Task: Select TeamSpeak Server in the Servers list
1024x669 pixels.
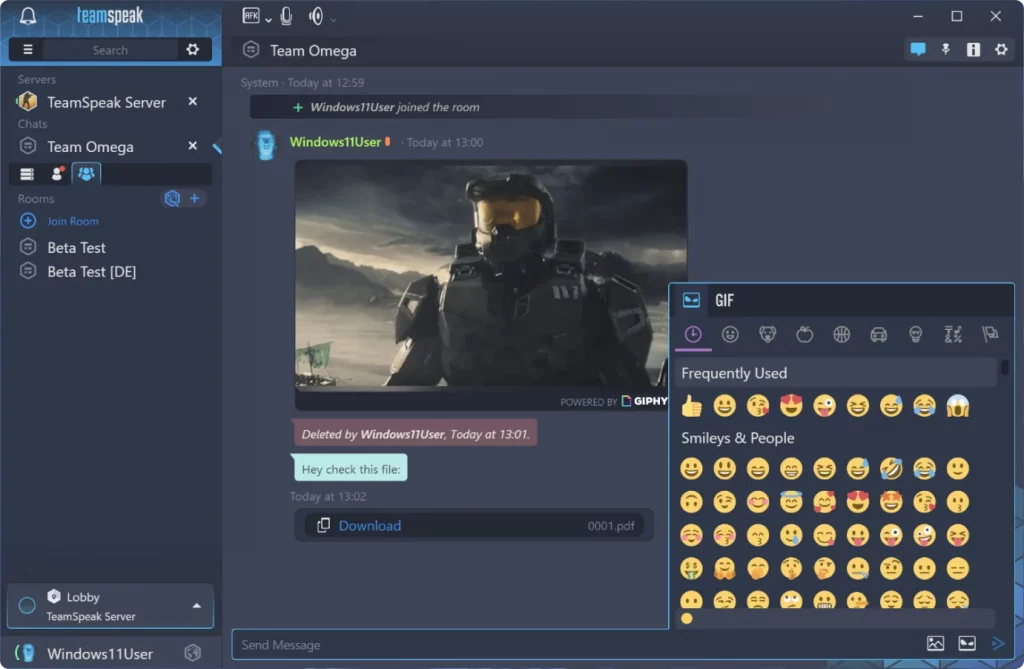Action: [x=106, y=102]
